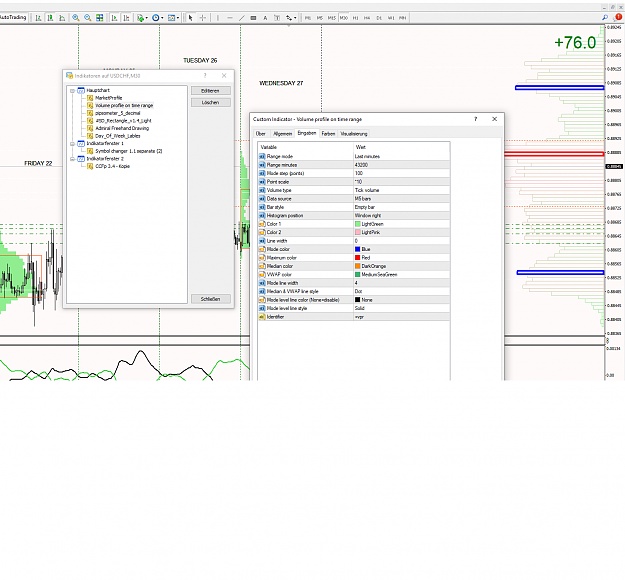Switch timeframe to M1
The width and height of the screenshot is (625, 580).
308,18
